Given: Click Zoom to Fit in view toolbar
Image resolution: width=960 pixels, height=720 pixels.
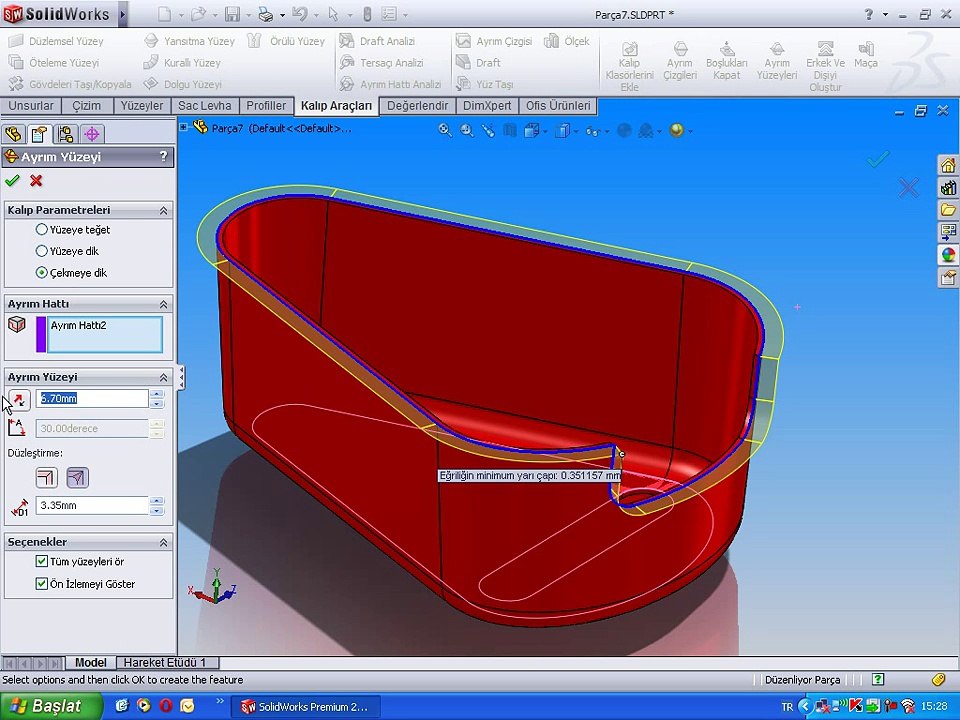Looking at the screenshot, I should (x=445, y=130).
